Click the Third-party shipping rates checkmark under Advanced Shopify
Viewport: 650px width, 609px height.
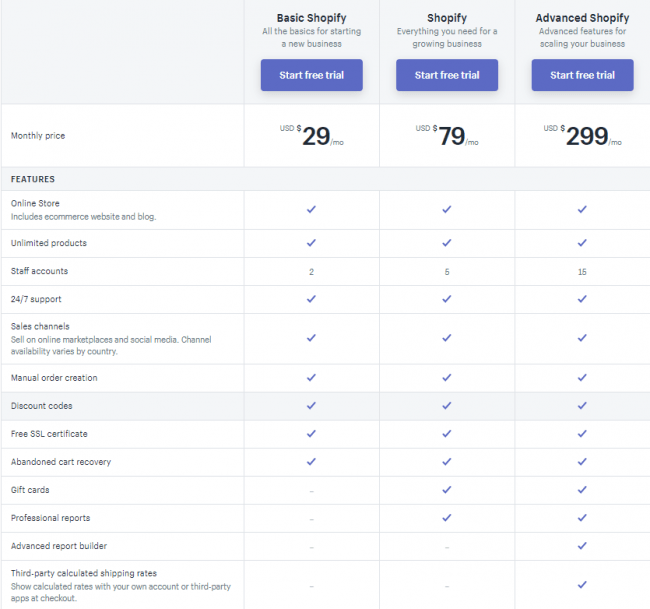[x=582, y=585]
